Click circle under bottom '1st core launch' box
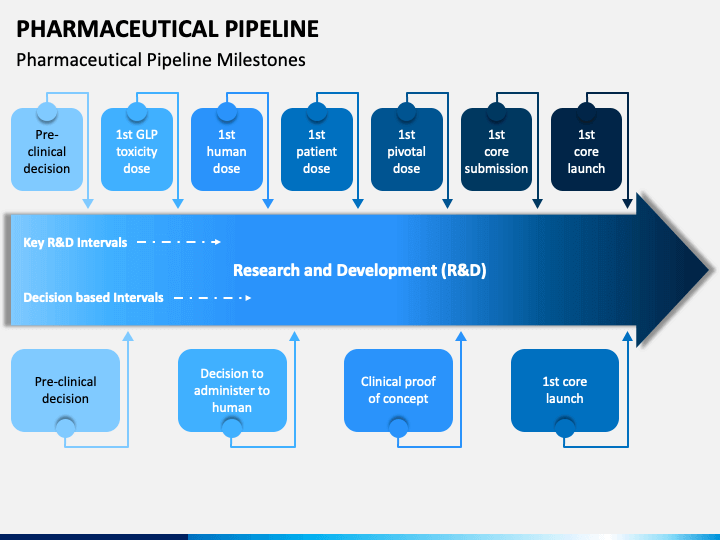The width and height of the screenshot is (720, 540). tap(565, 428)
